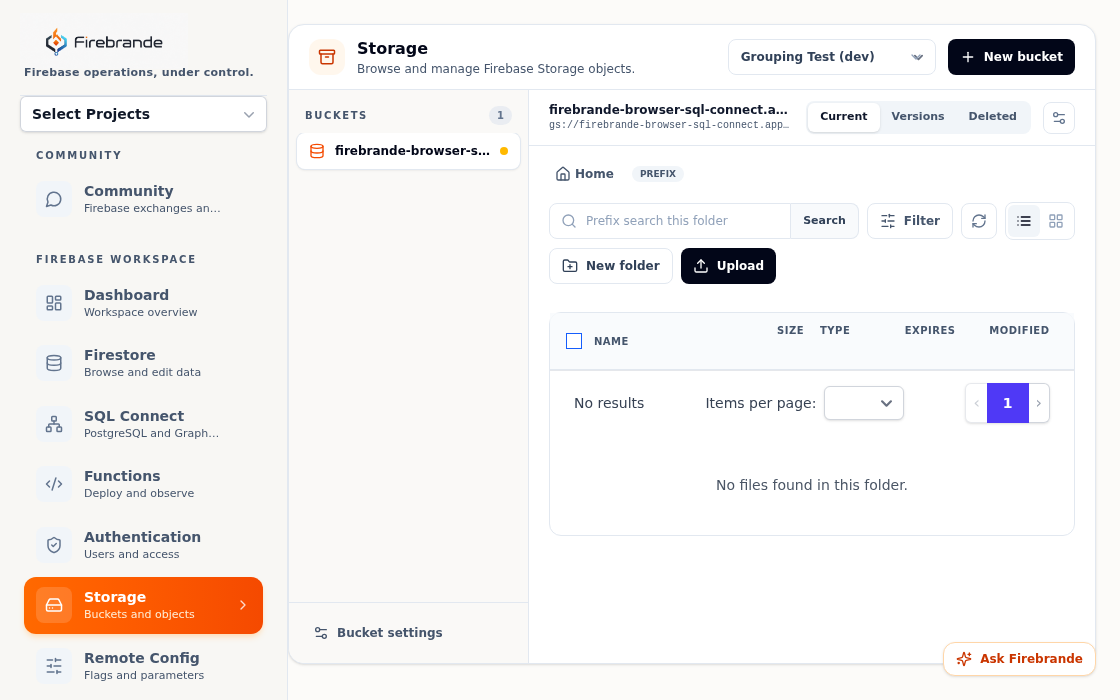Viewport: 1120px width, 700px height.
Task: Expand the Storage sidebar chevron
Action: (243, 605)
